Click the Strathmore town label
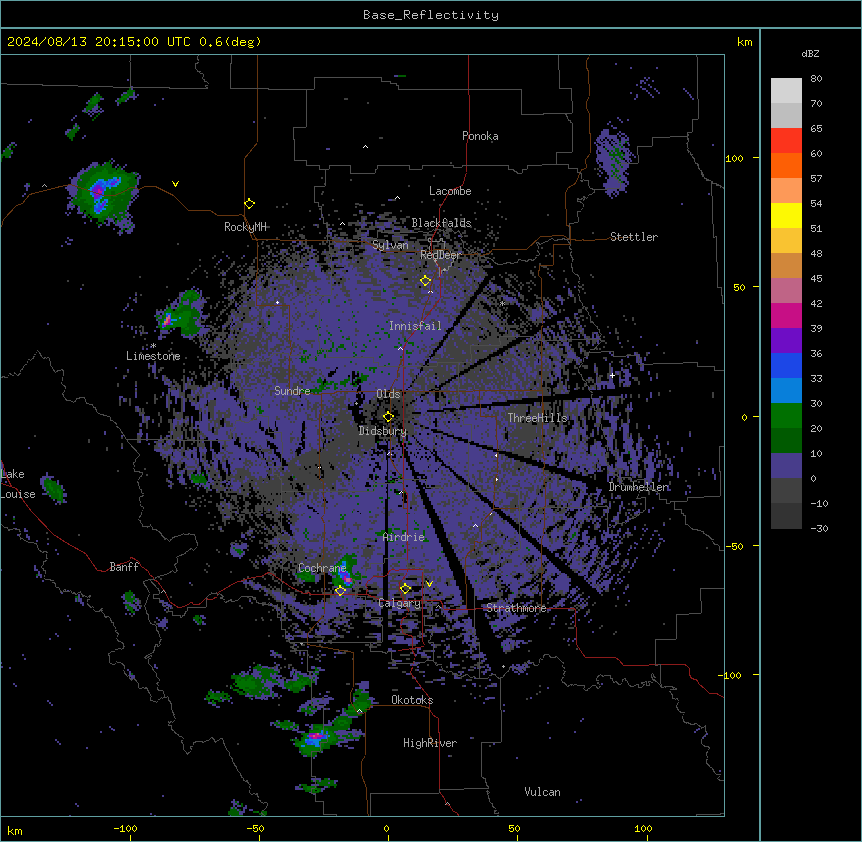 516,608
